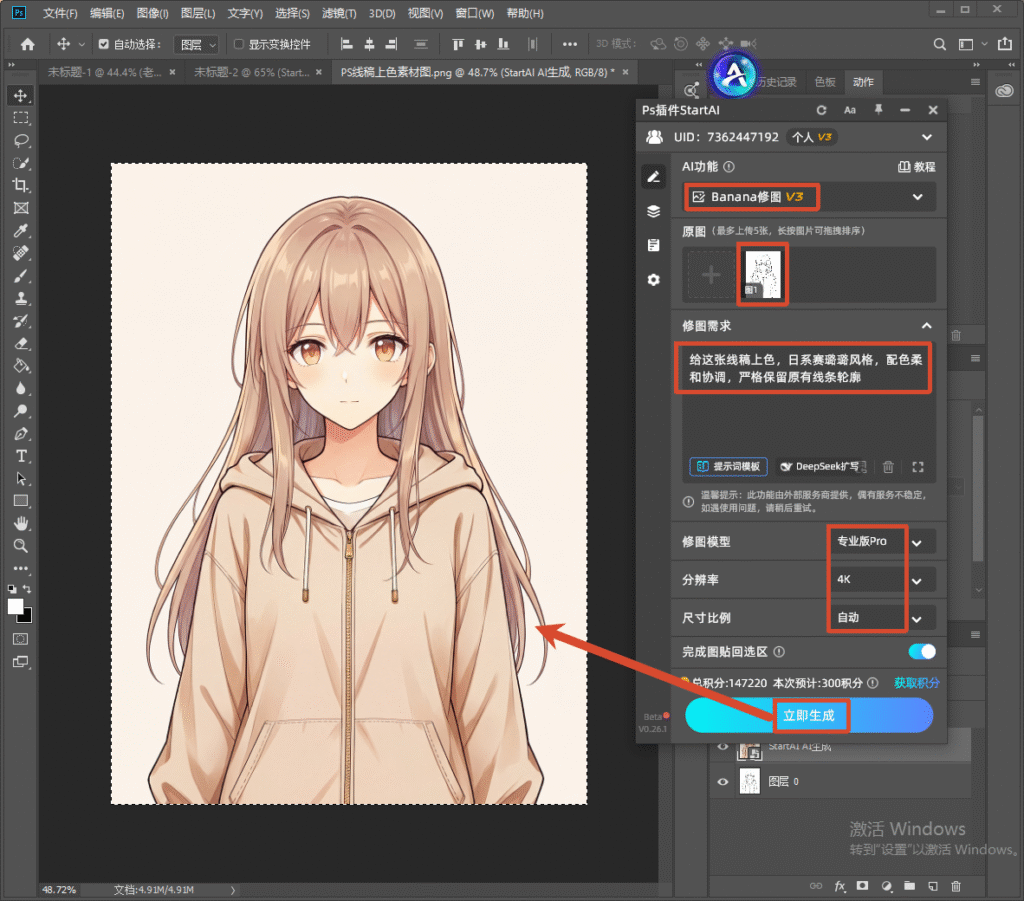The width and height of the screenshot is (1024, 901).
Task: Toggle the 完成图贴回选区 switch
Action: (x=921, y=652)
